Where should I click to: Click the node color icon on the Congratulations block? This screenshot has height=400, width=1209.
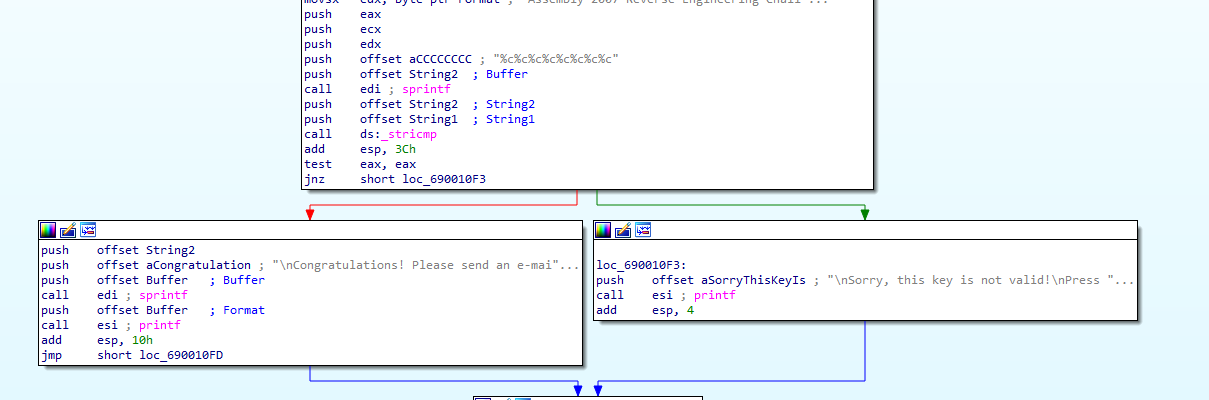click(x=48, y=230)
